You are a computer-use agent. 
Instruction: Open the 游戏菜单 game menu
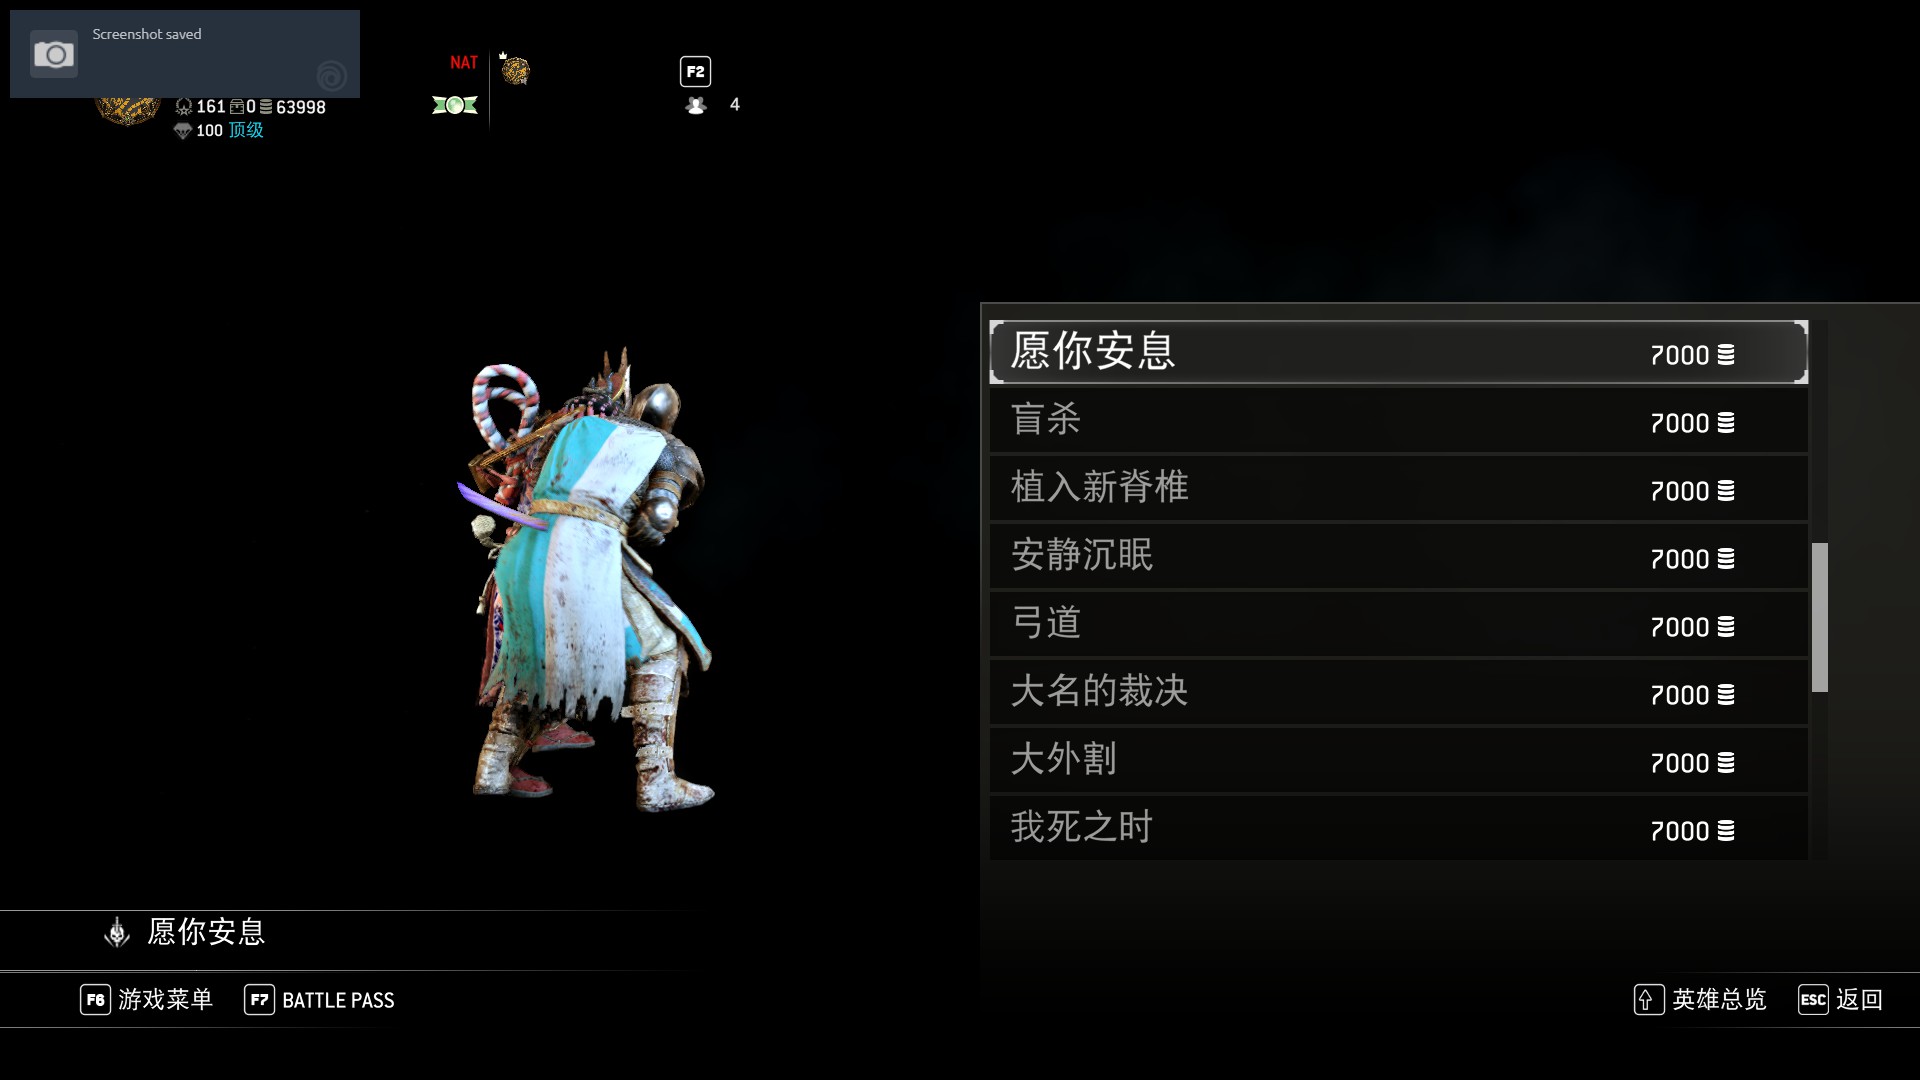point(166,999)
